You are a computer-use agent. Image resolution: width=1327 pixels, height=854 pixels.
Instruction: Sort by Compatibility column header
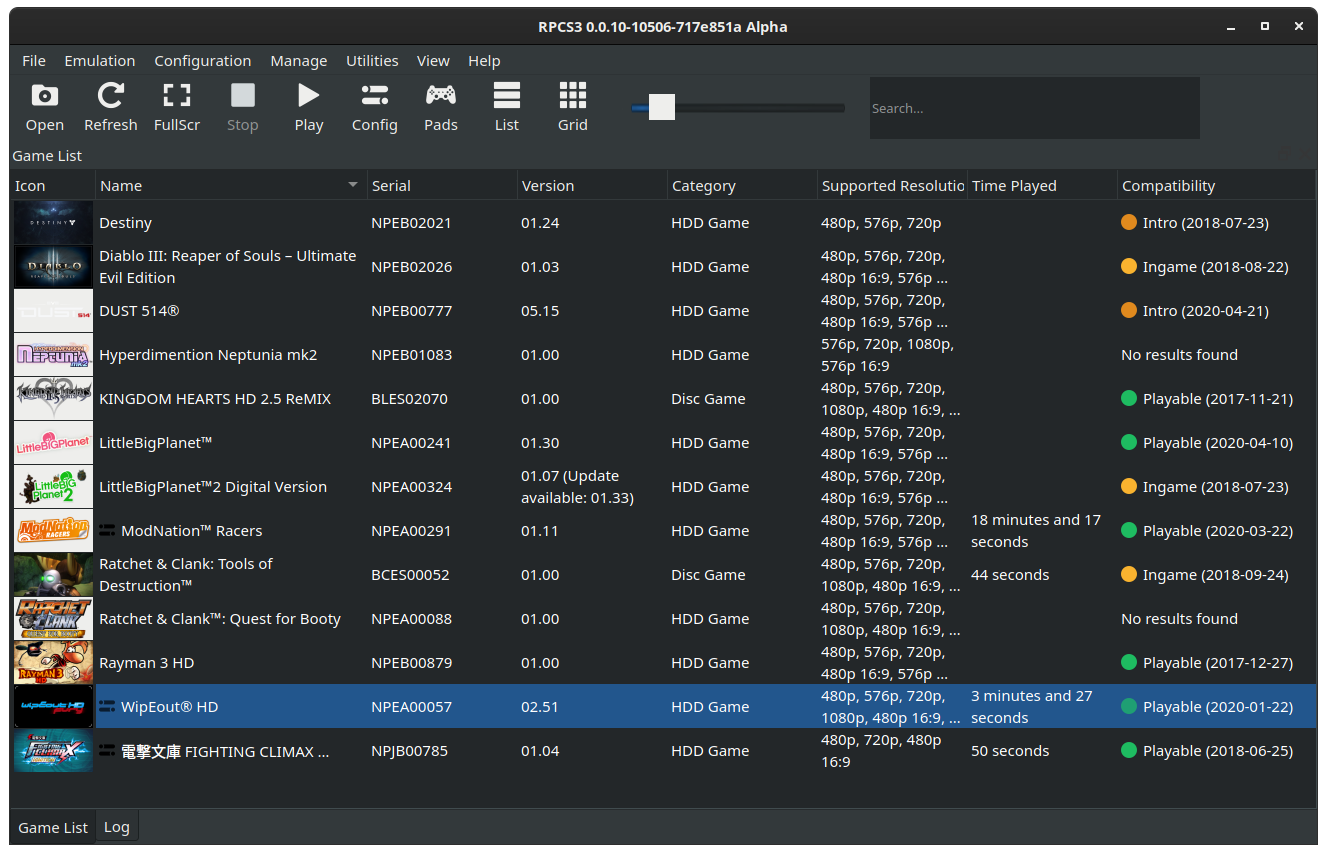point(1216,186)
